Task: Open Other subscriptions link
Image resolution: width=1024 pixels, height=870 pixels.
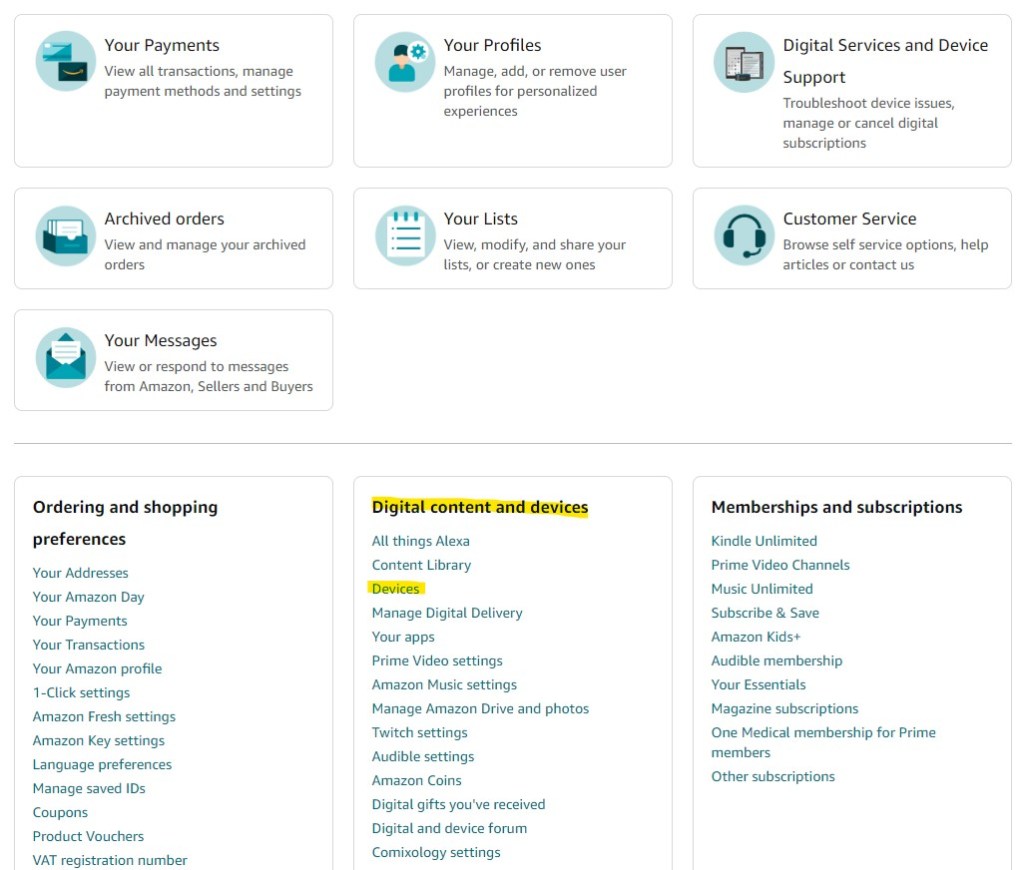Action: pos(773,777)
